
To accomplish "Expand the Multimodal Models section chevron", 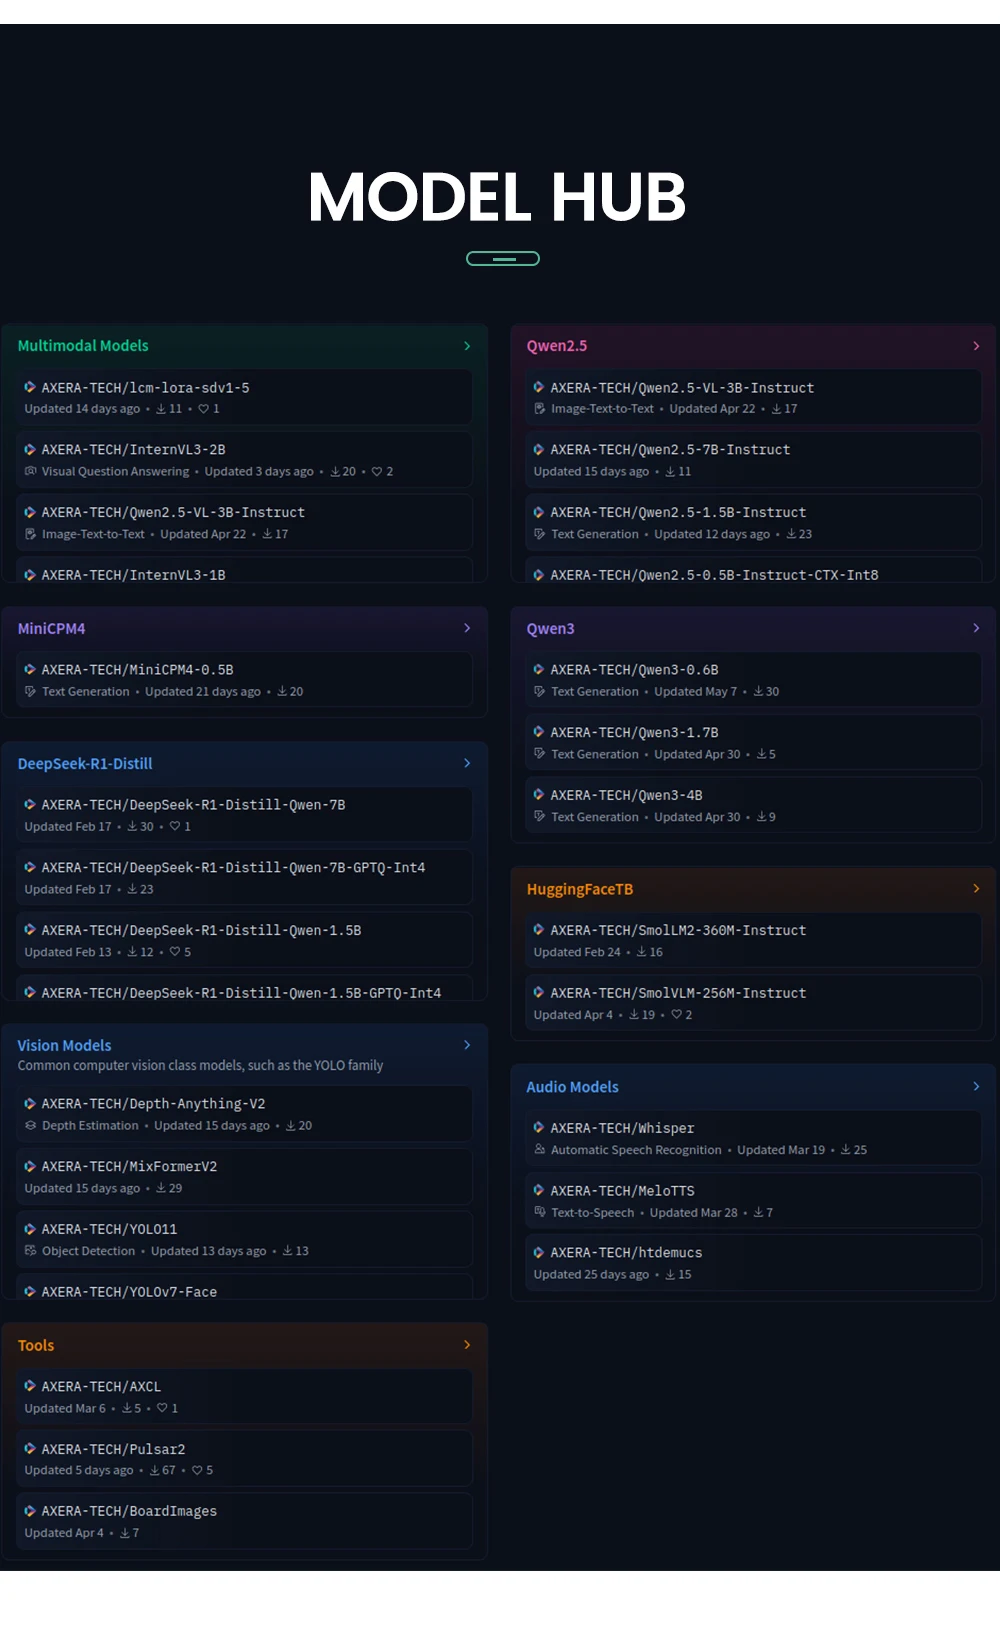I will (x=467, y=346).
